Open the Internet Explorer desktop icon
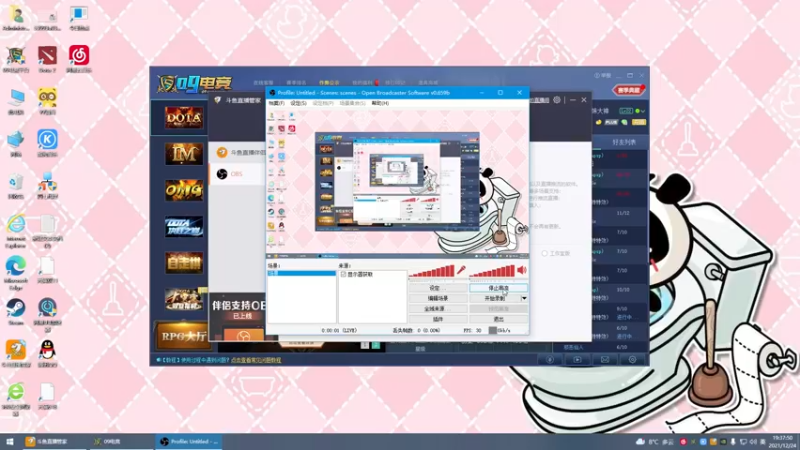 [16, 231]
